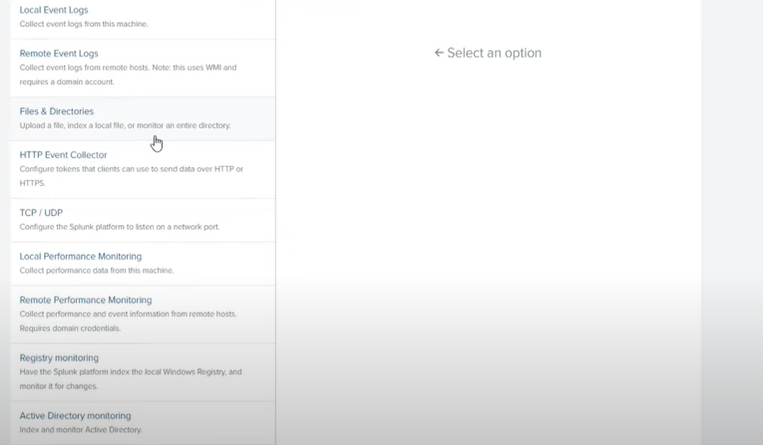Open the Local Event Logs option
This screenshot has width=763, height=445.
pos(54,10)
